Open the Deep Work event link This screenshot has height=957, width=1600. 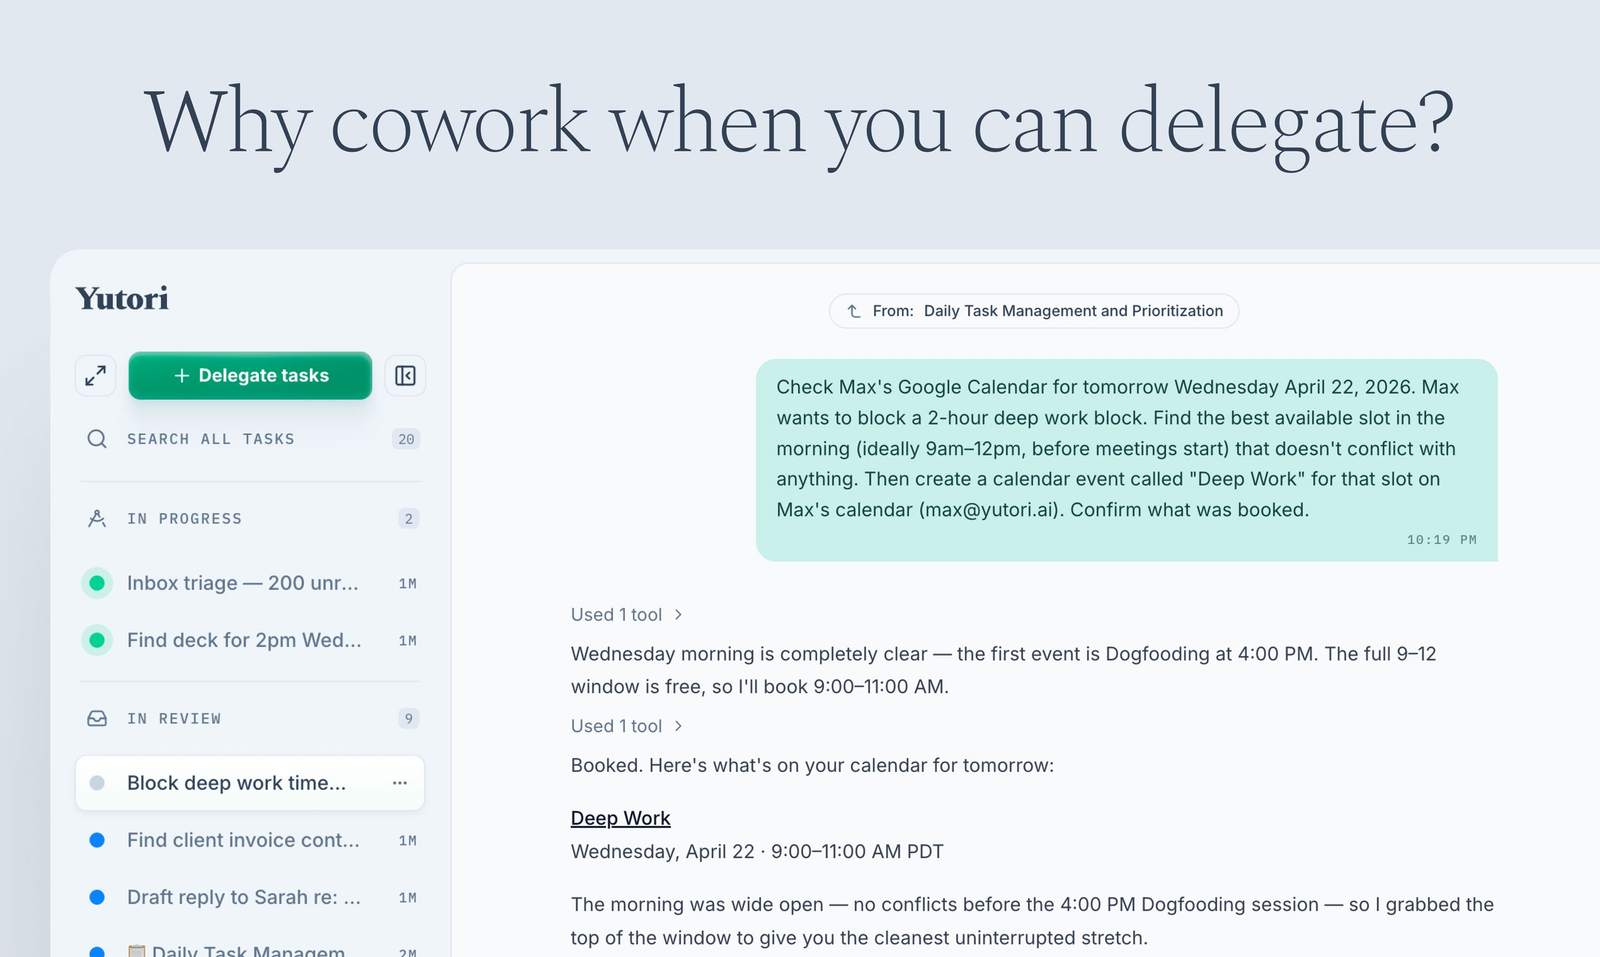point(620,818)
